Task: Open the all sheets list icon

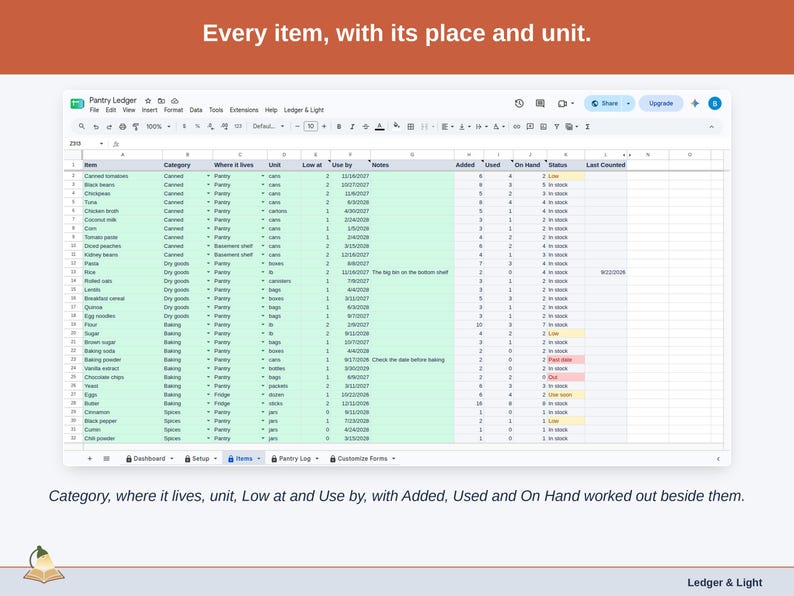Action: 106,459
